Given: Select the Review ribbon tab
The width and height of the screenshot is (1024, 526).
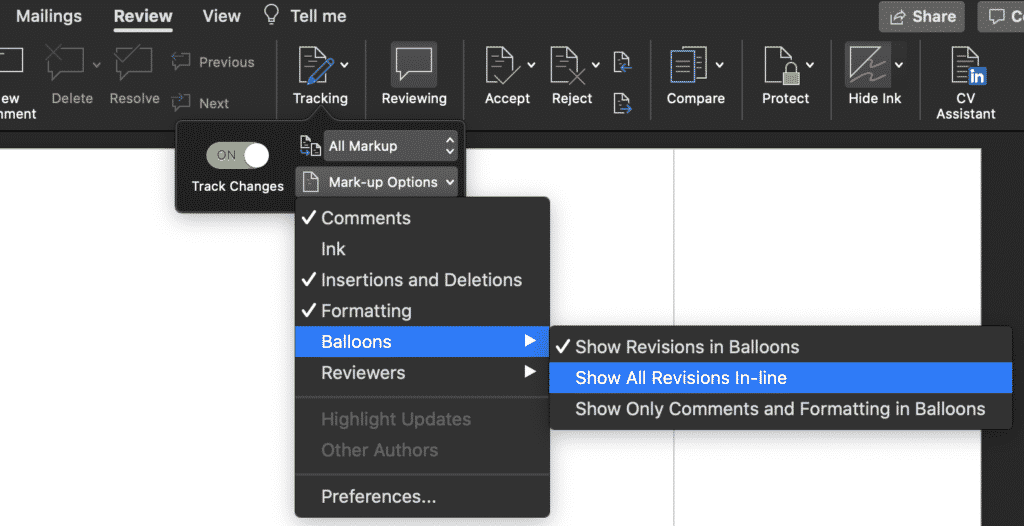Looking at the screenshot, I should 143,16.
